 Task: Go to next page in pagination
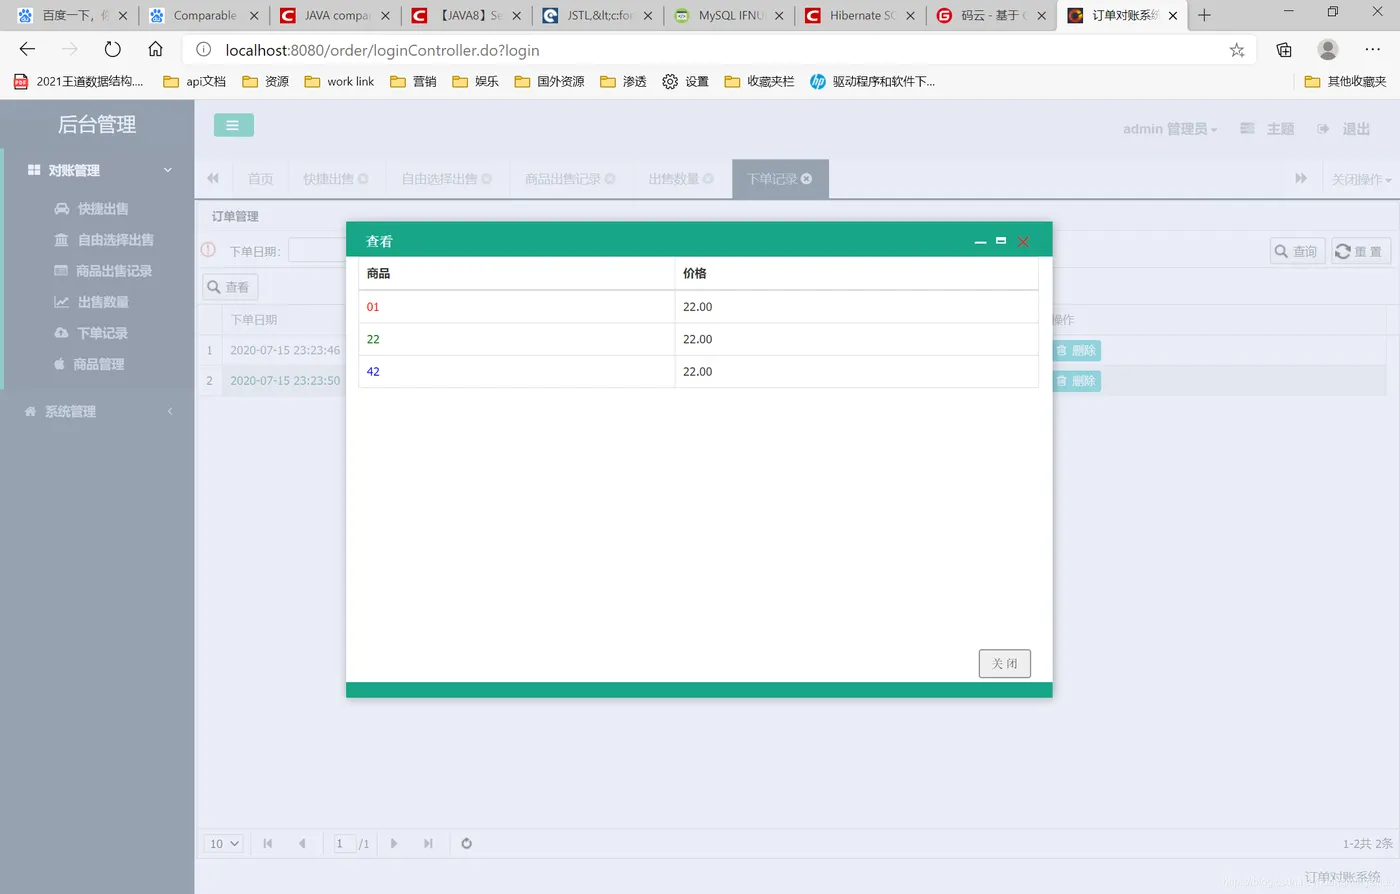(x=394, y=844)
